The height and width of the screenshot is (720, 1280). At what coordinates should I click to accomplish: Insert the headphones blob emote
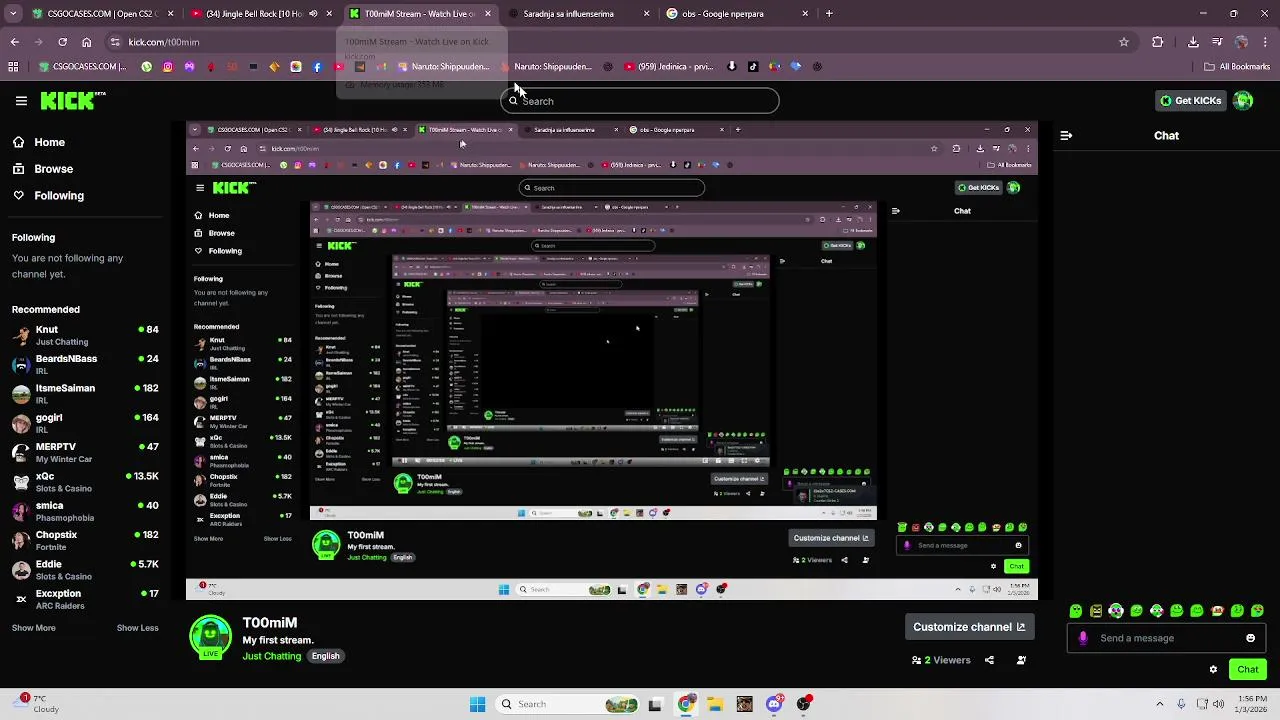pos(1116,610)
